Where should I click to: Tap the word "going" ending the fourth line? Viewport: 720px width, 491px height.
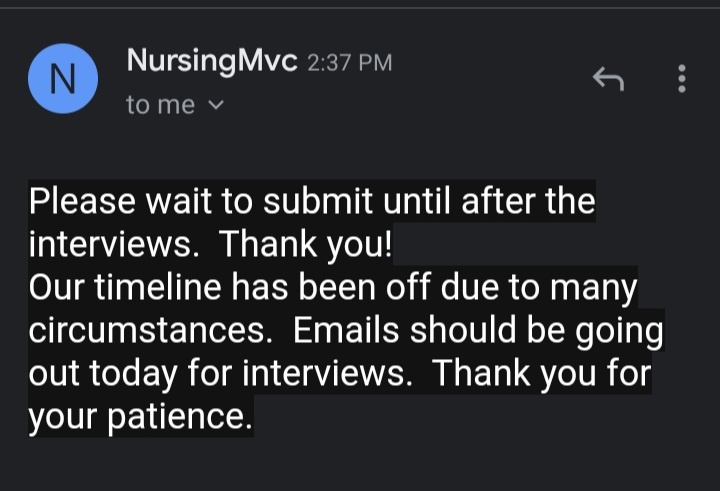coord(619,332)
